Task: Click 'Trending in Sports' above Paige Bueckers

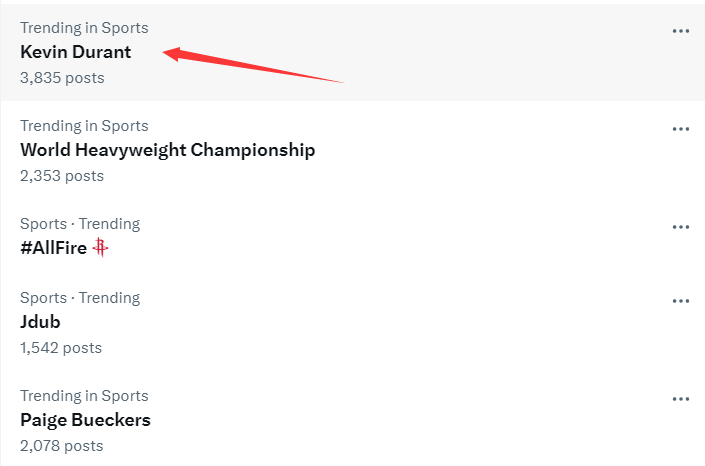Action: coord(84,396)
